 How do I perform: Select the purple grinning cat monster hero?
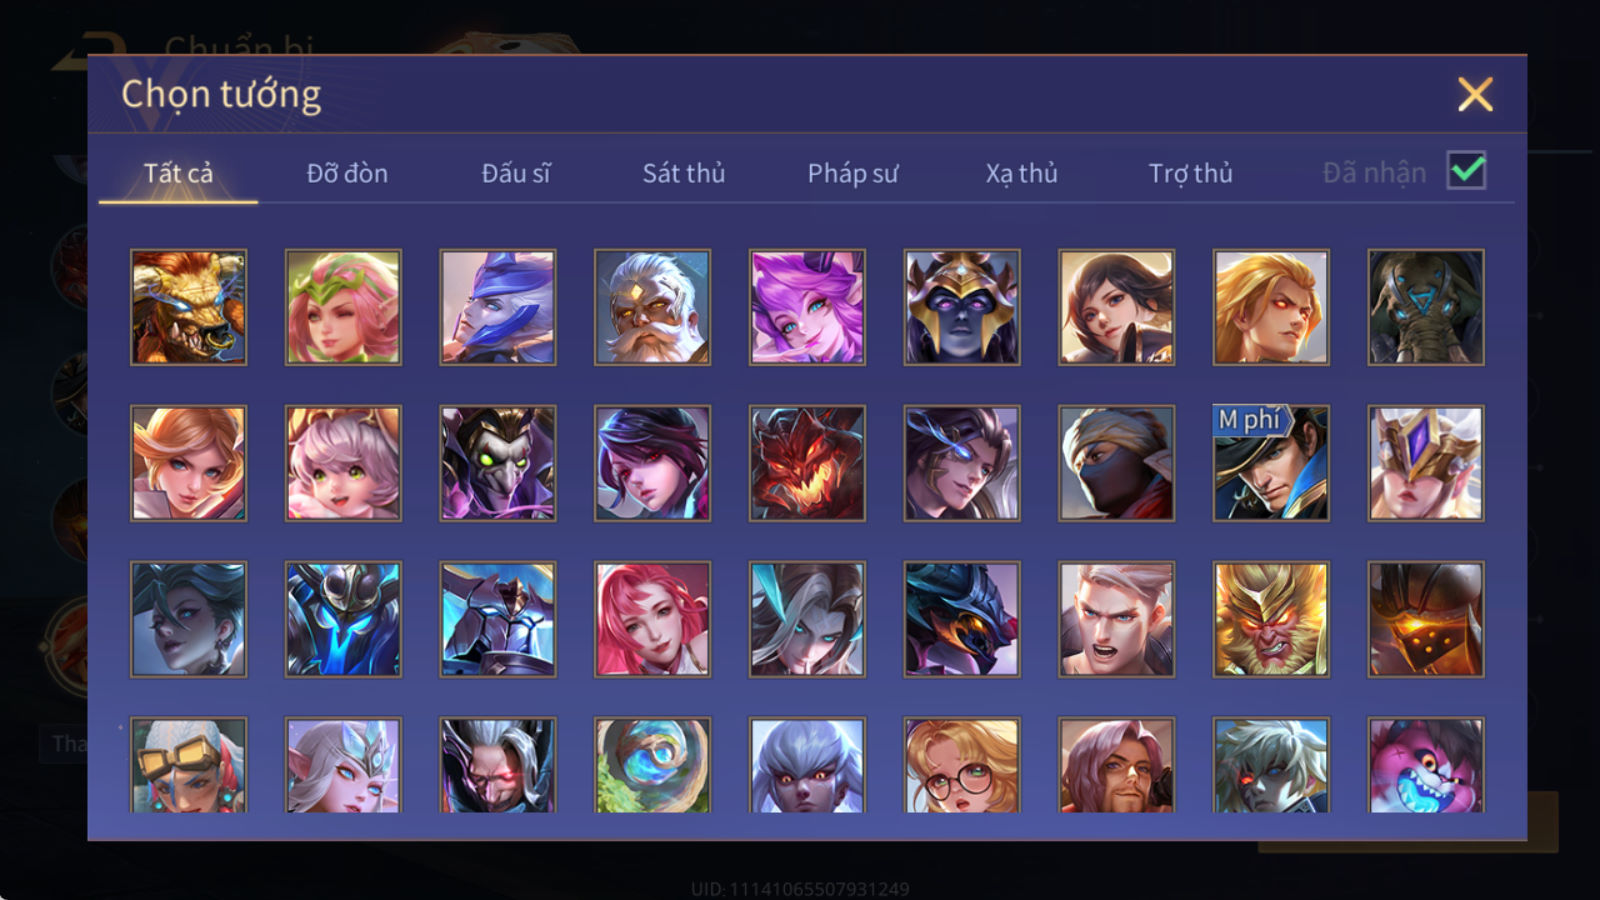pos(1426,765)
